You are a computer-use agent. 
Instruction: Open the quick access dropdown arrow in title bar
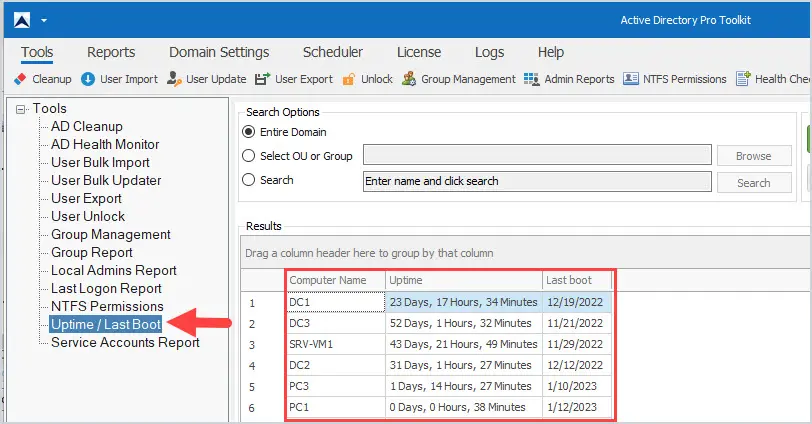(x=44, y=21)
